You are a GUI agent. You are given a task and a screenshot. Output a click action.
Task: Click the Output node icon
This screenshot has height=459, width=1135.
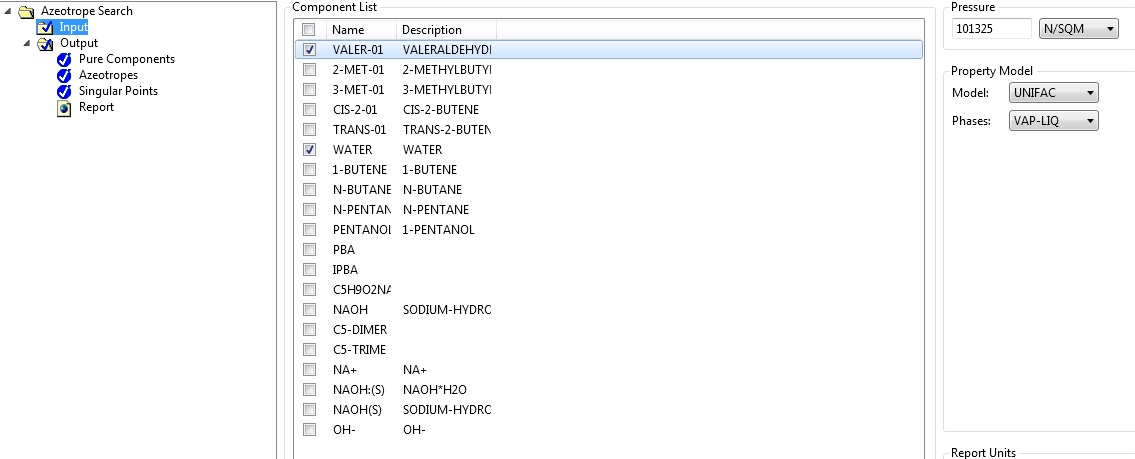click(x=45, y=43)
